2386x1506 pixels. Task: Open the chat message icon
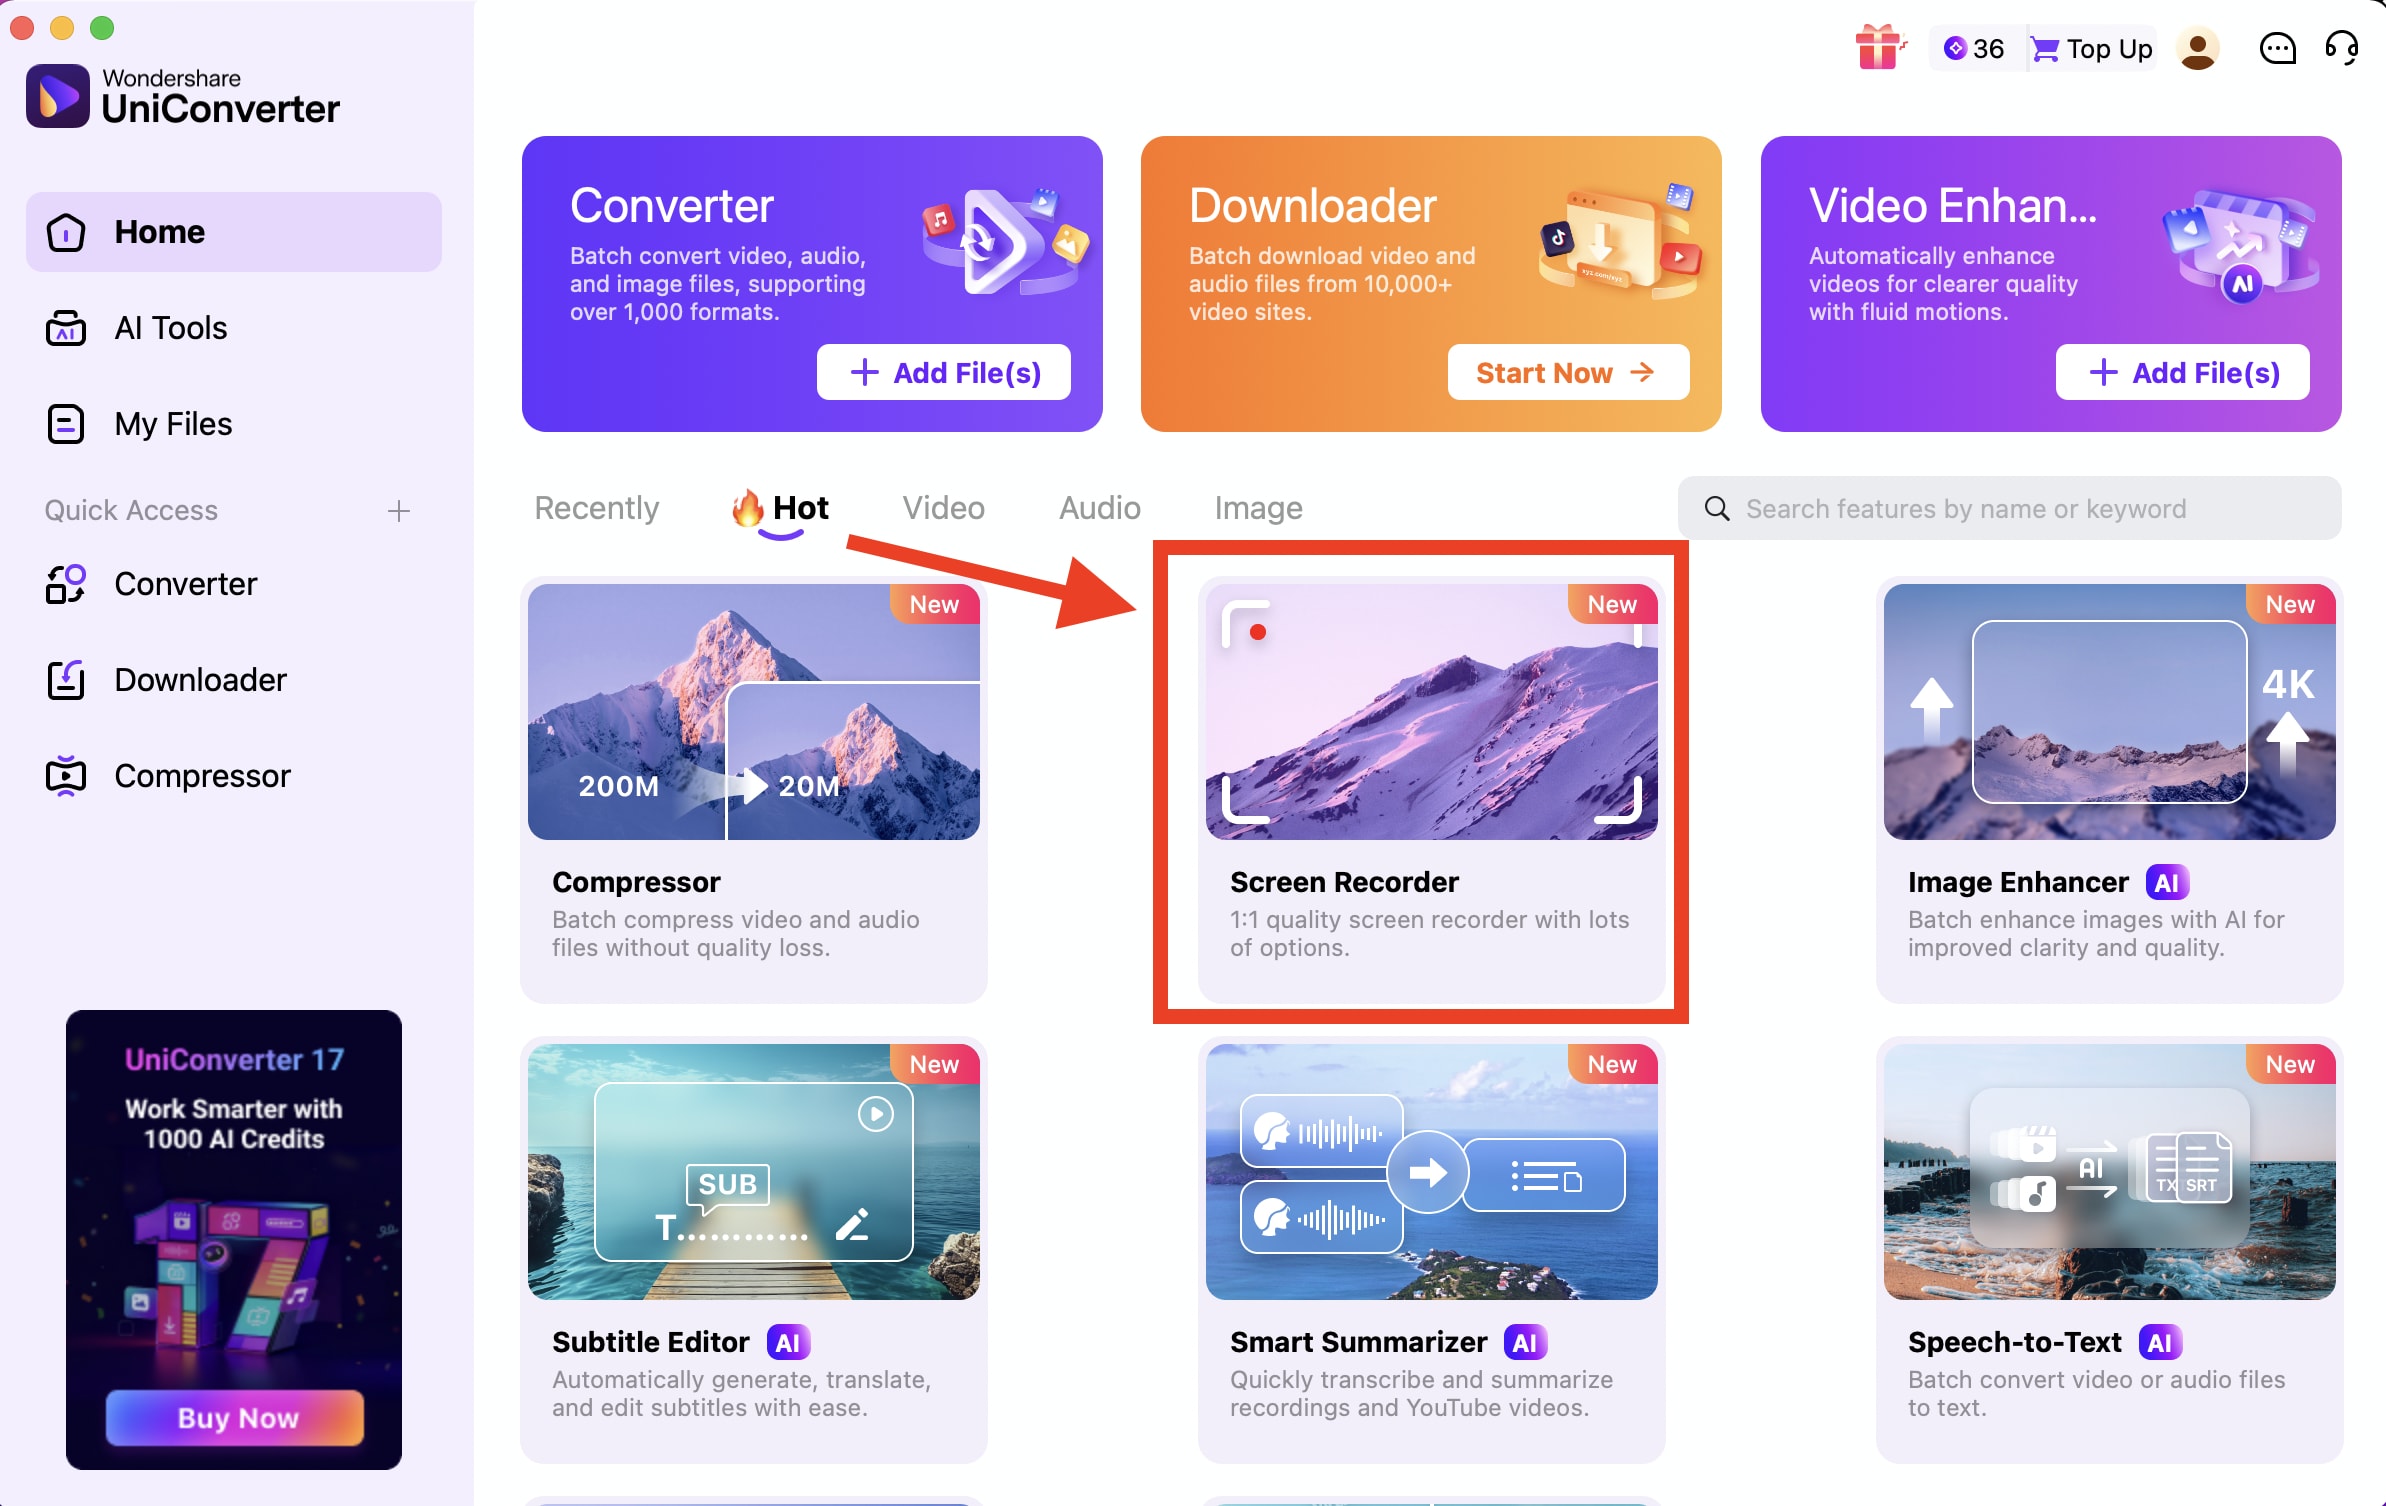pyautogui.click(x=2277, y=49)
